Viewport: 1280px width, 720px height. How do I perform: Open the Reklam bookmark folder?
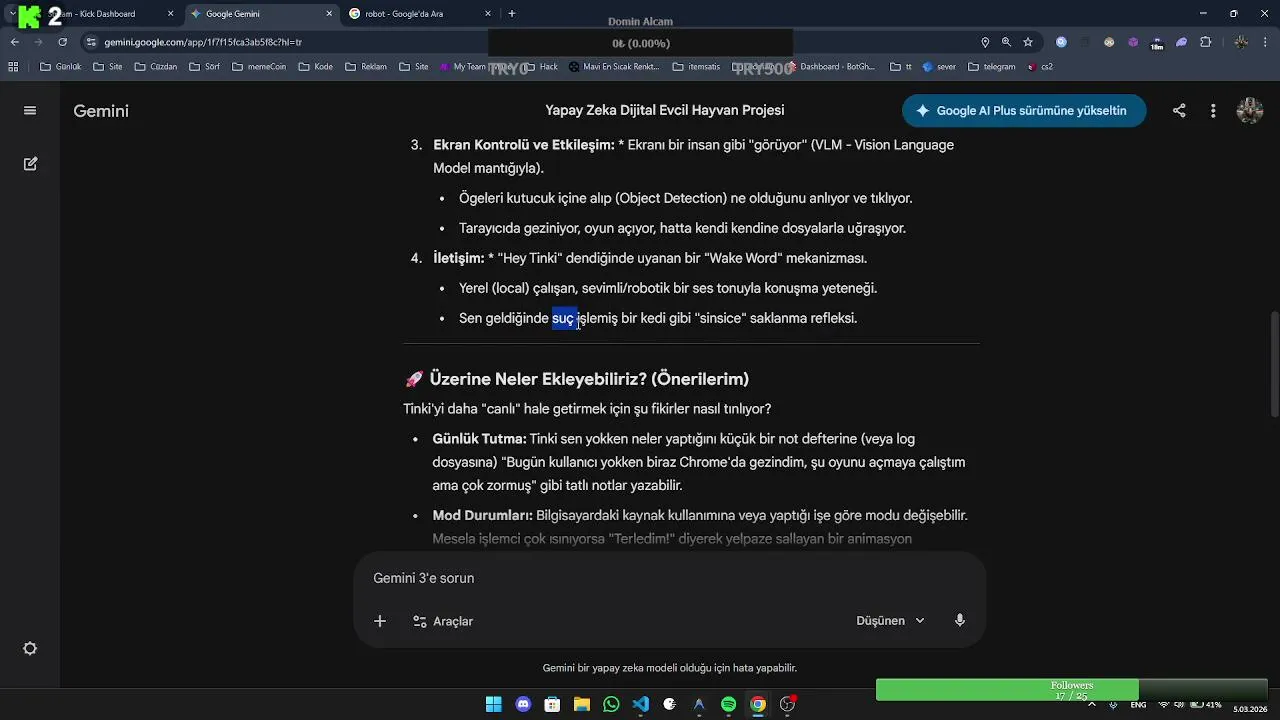click(x=366, y=67)
